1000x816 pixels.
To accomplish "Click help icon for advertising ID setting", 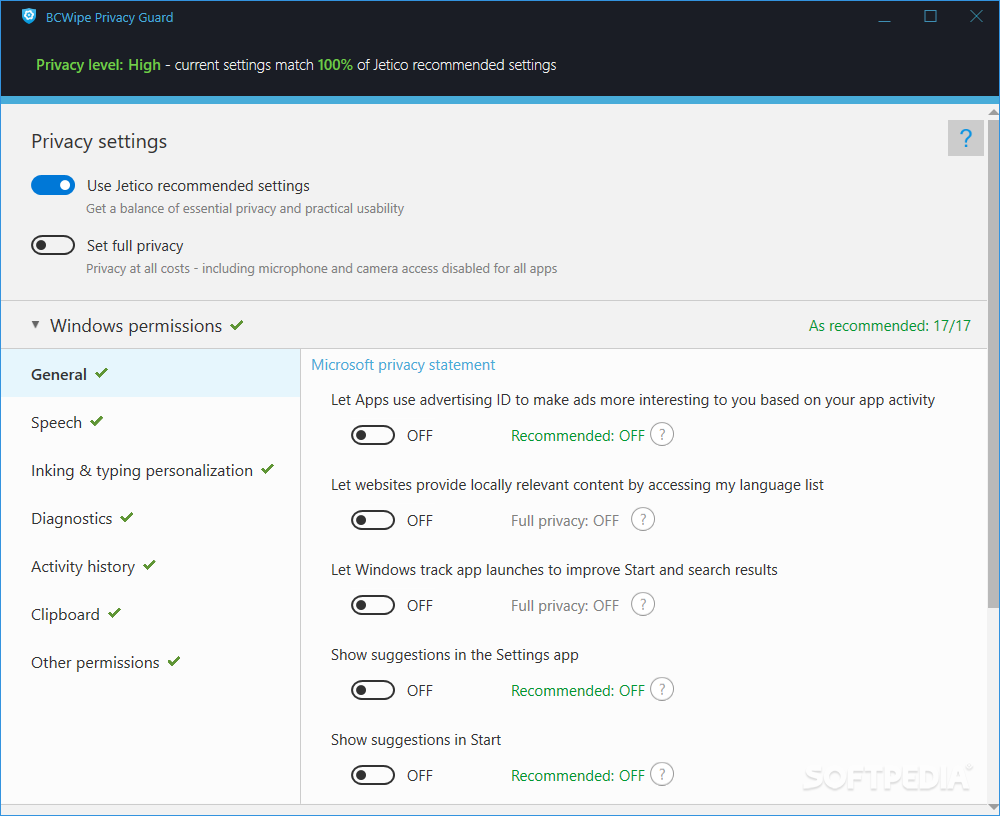I will pos(662,435).
